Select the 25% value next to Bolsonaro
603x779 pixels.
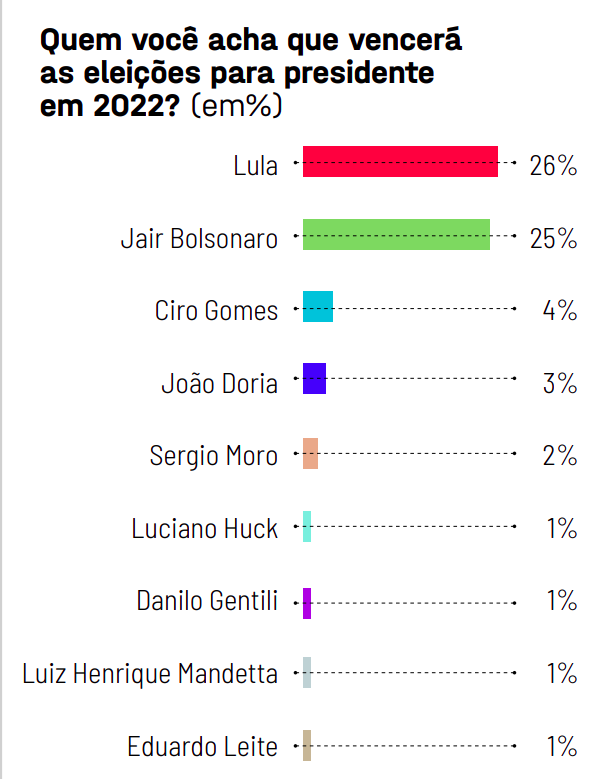tap(553, 238)
